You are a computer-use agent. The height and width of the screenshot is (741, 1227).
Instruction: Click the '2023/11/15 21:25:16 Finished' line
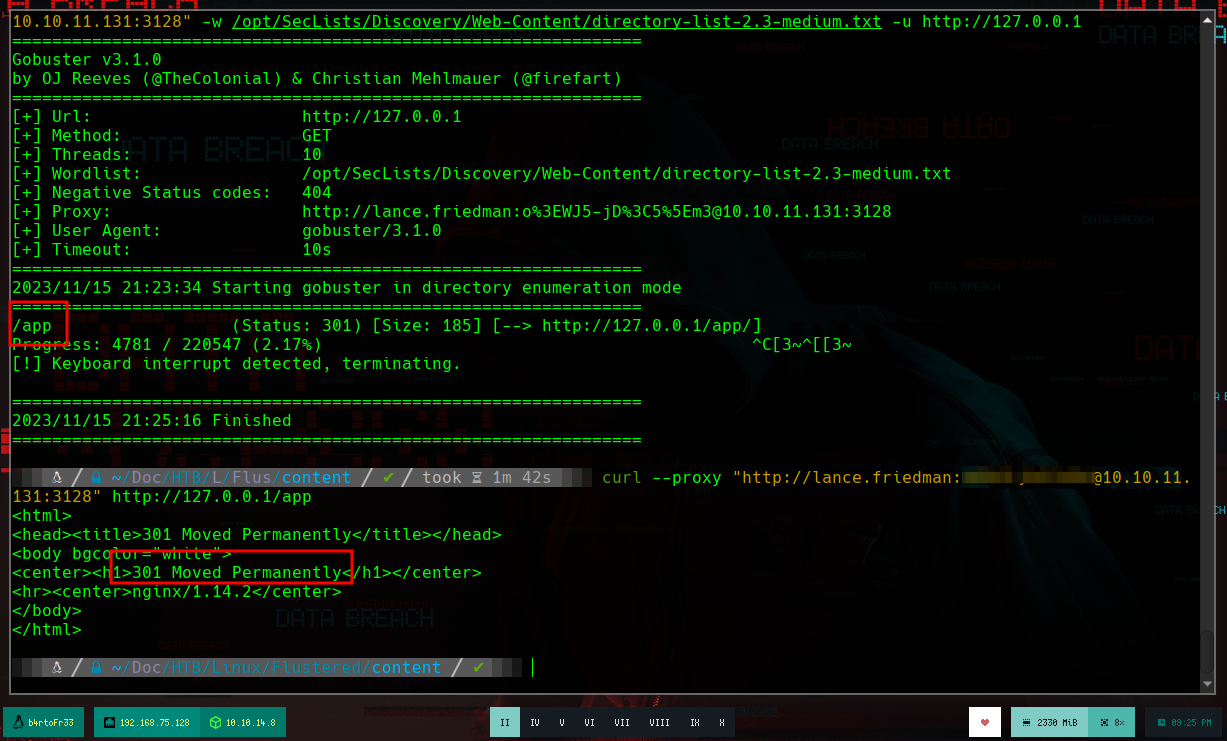click(x=152, y=421)
